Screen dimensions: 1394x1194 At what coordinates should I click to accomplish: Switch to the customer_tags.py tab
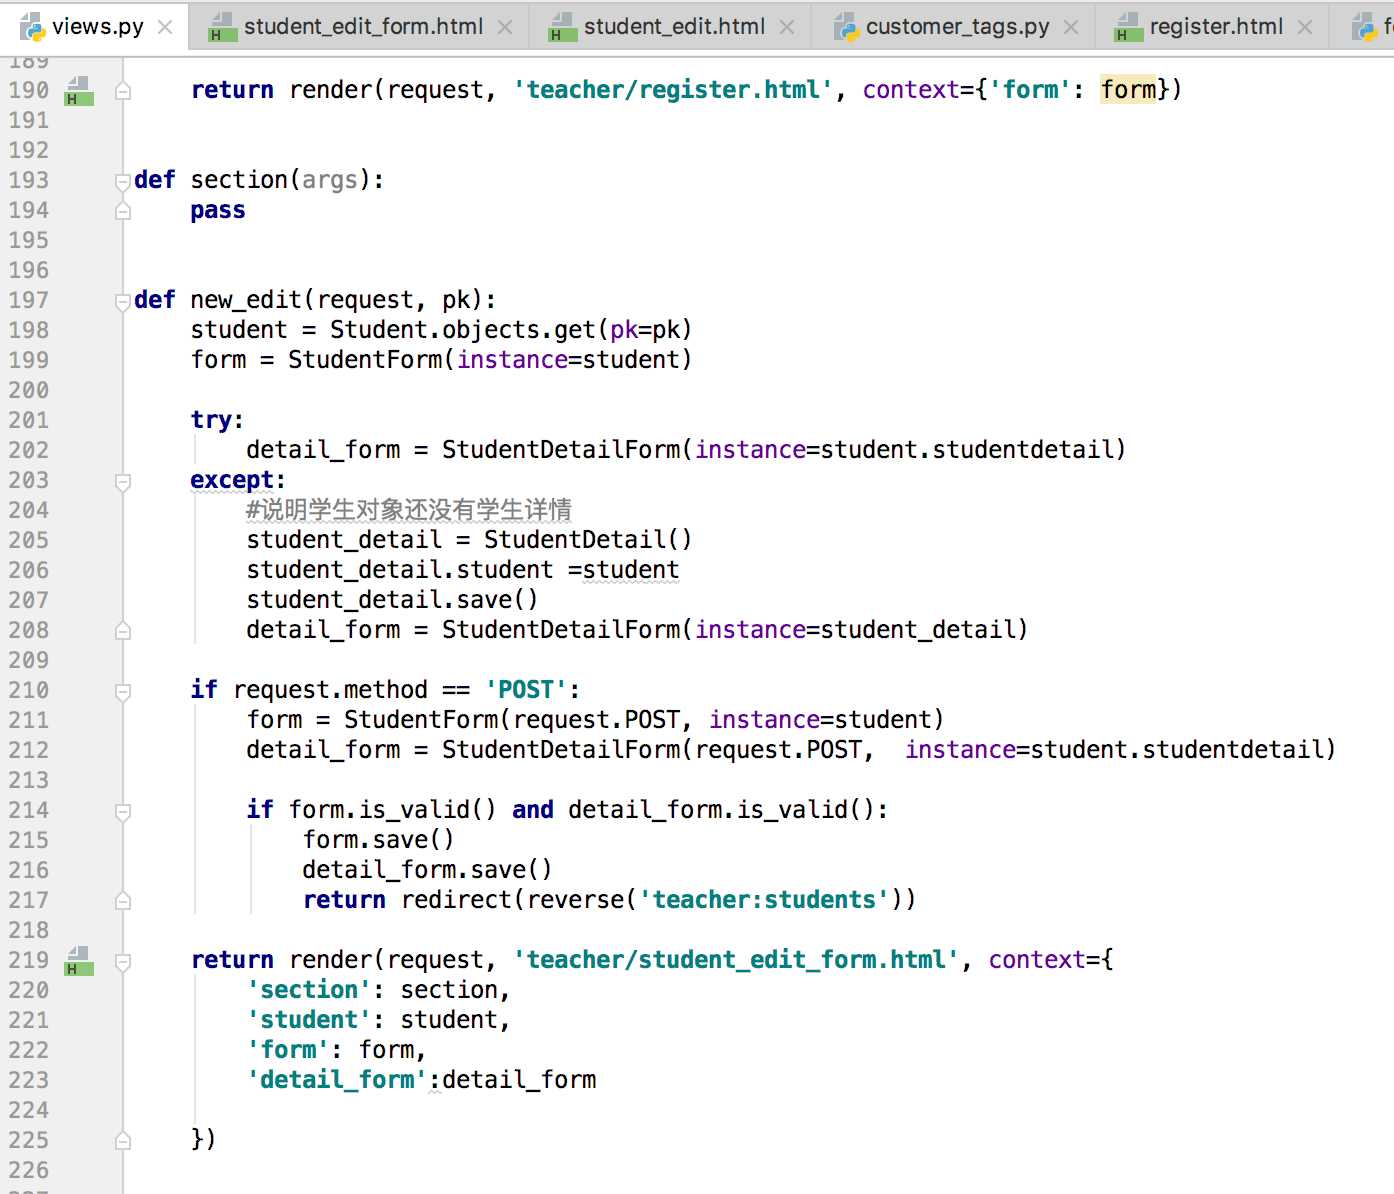[956, 27]
